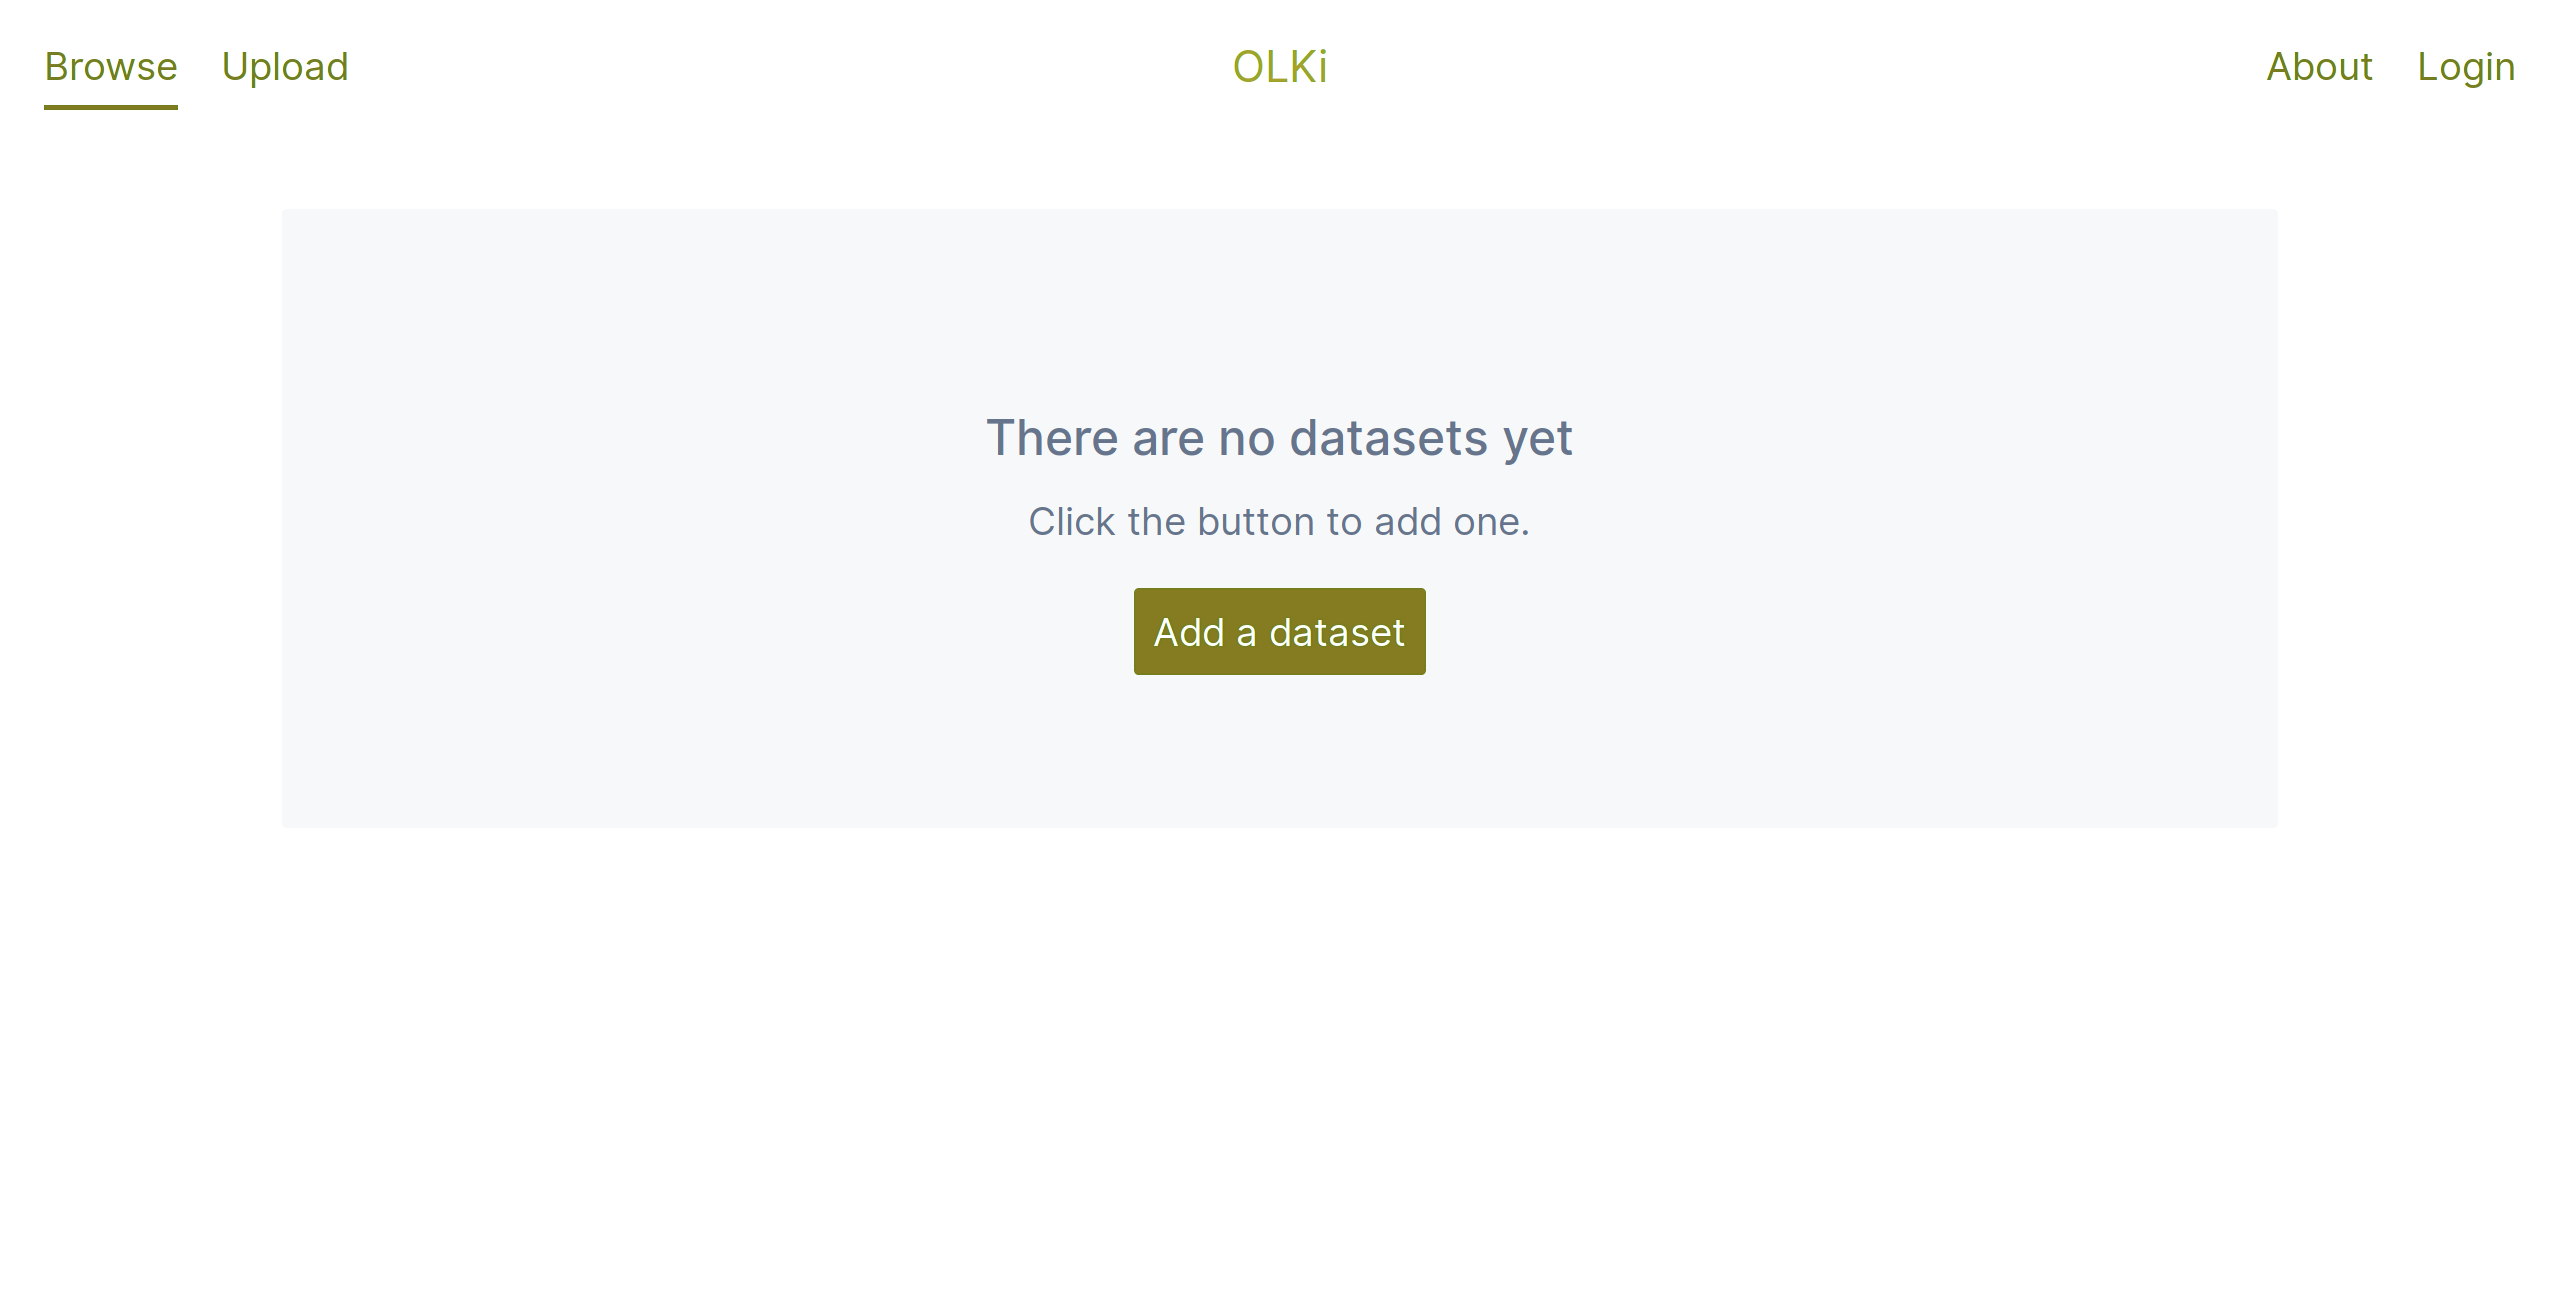Switch to the Upload page
This screenshot has width=2560, height=1291.
click(285, 67)
